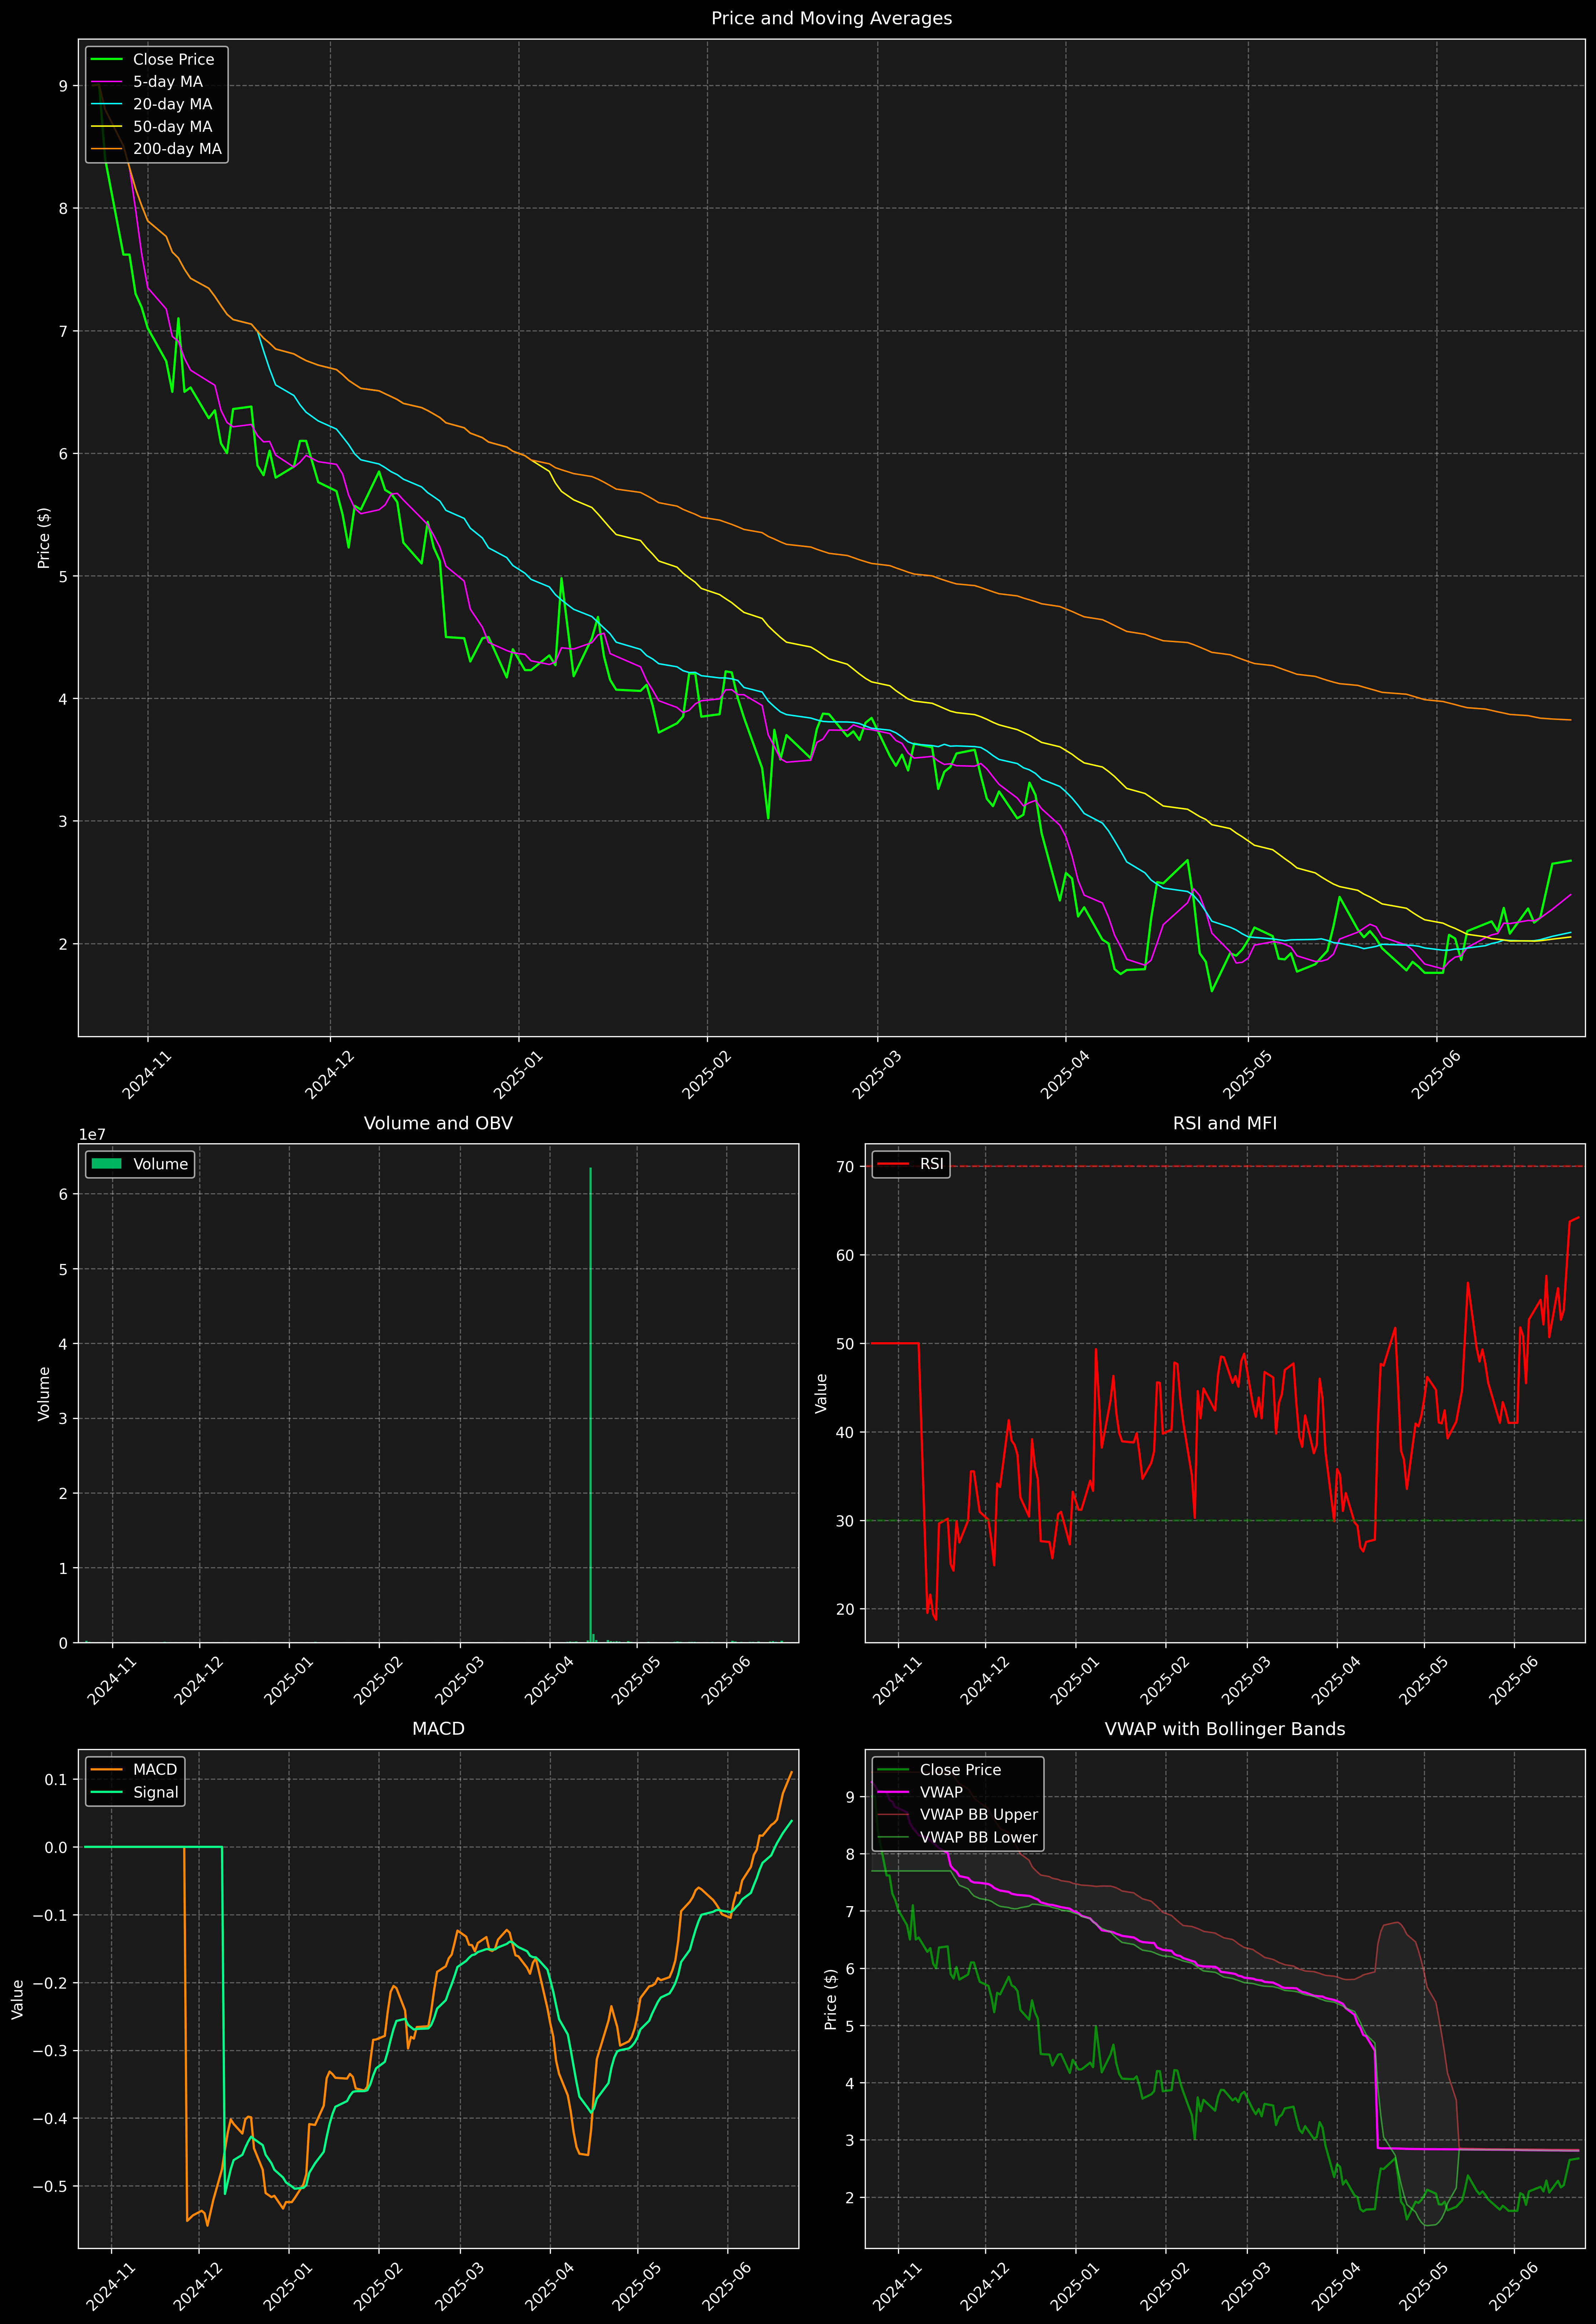Click the 'Price ($)' axis label of the top chart

(44, 538)
